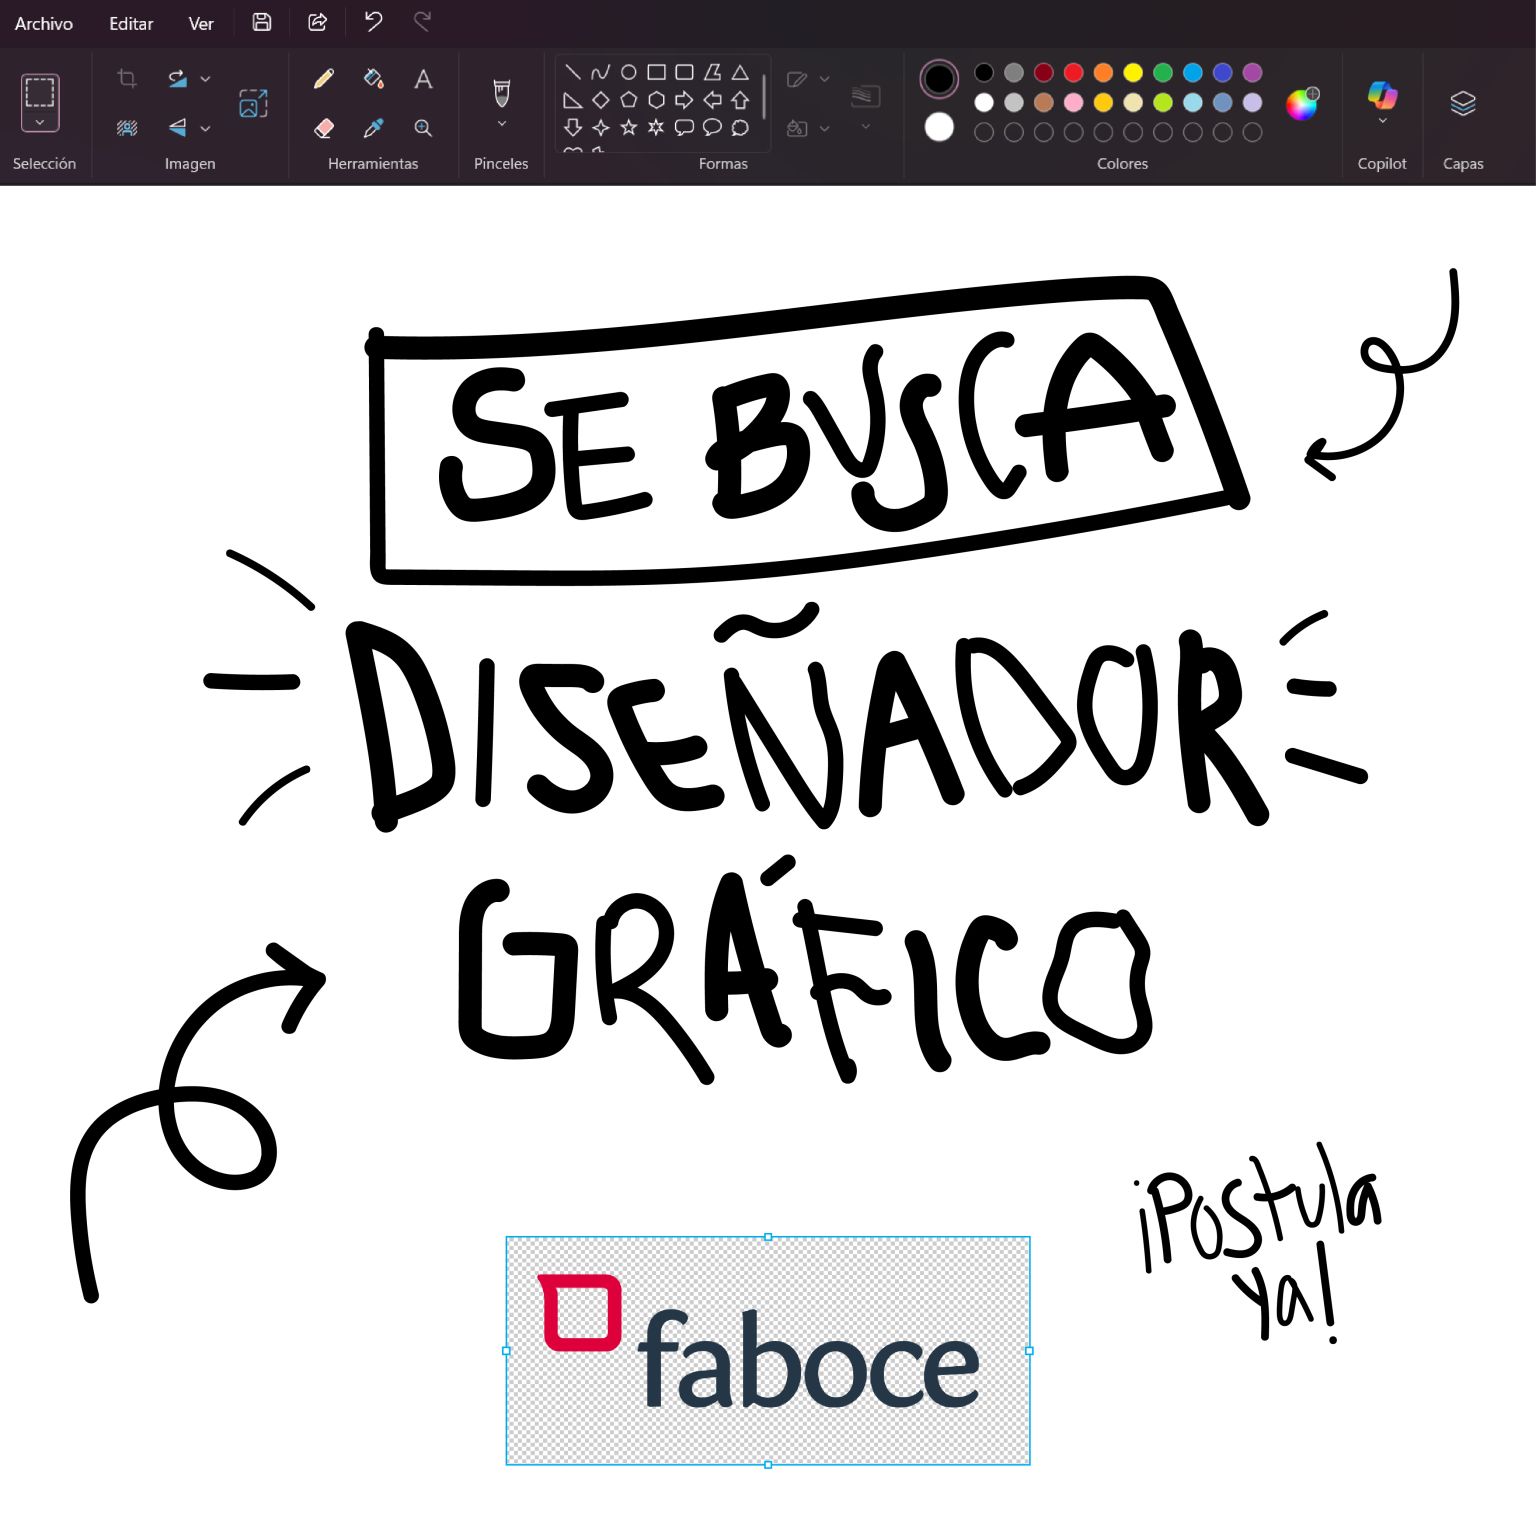Click the bottom center selection handle of logo
This screenshot has height=1536, width=1536.
(x=768, y=1464)
